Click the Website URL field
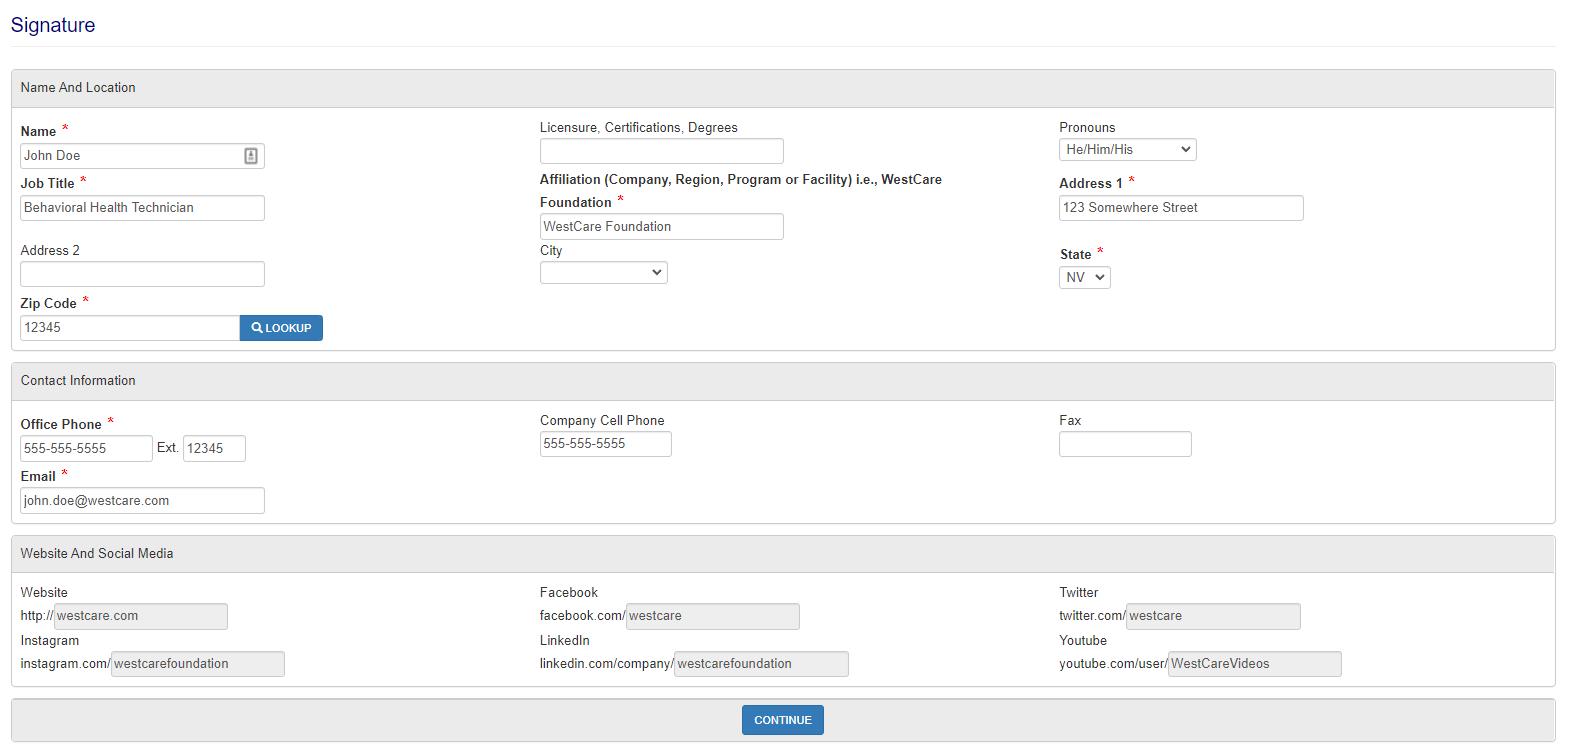 tap(140, 616)
